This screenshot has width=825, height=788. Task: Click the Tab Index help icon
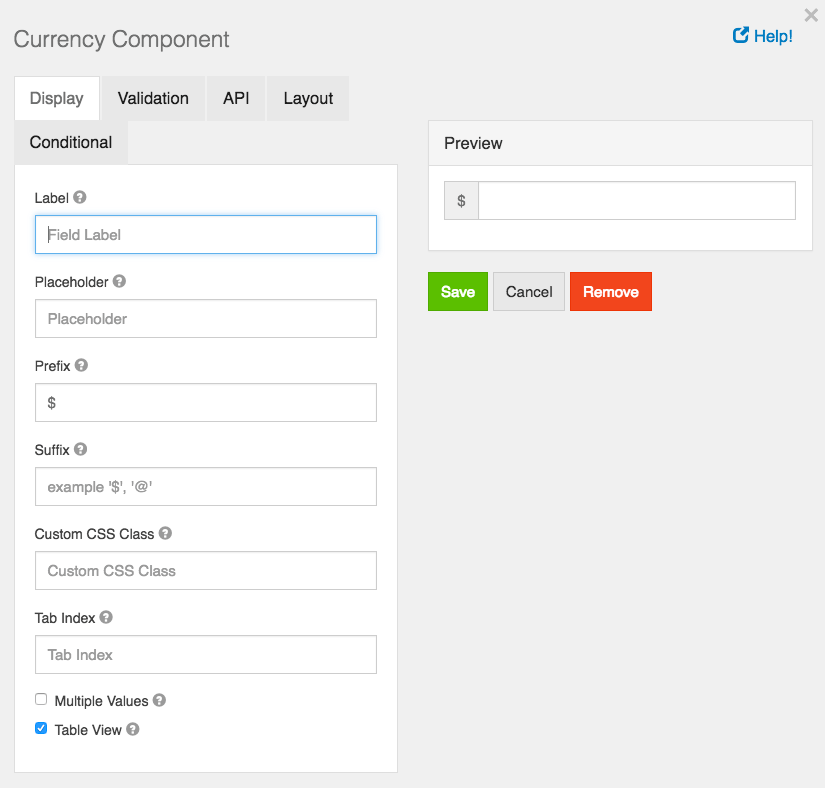click(x=106, y=618)
